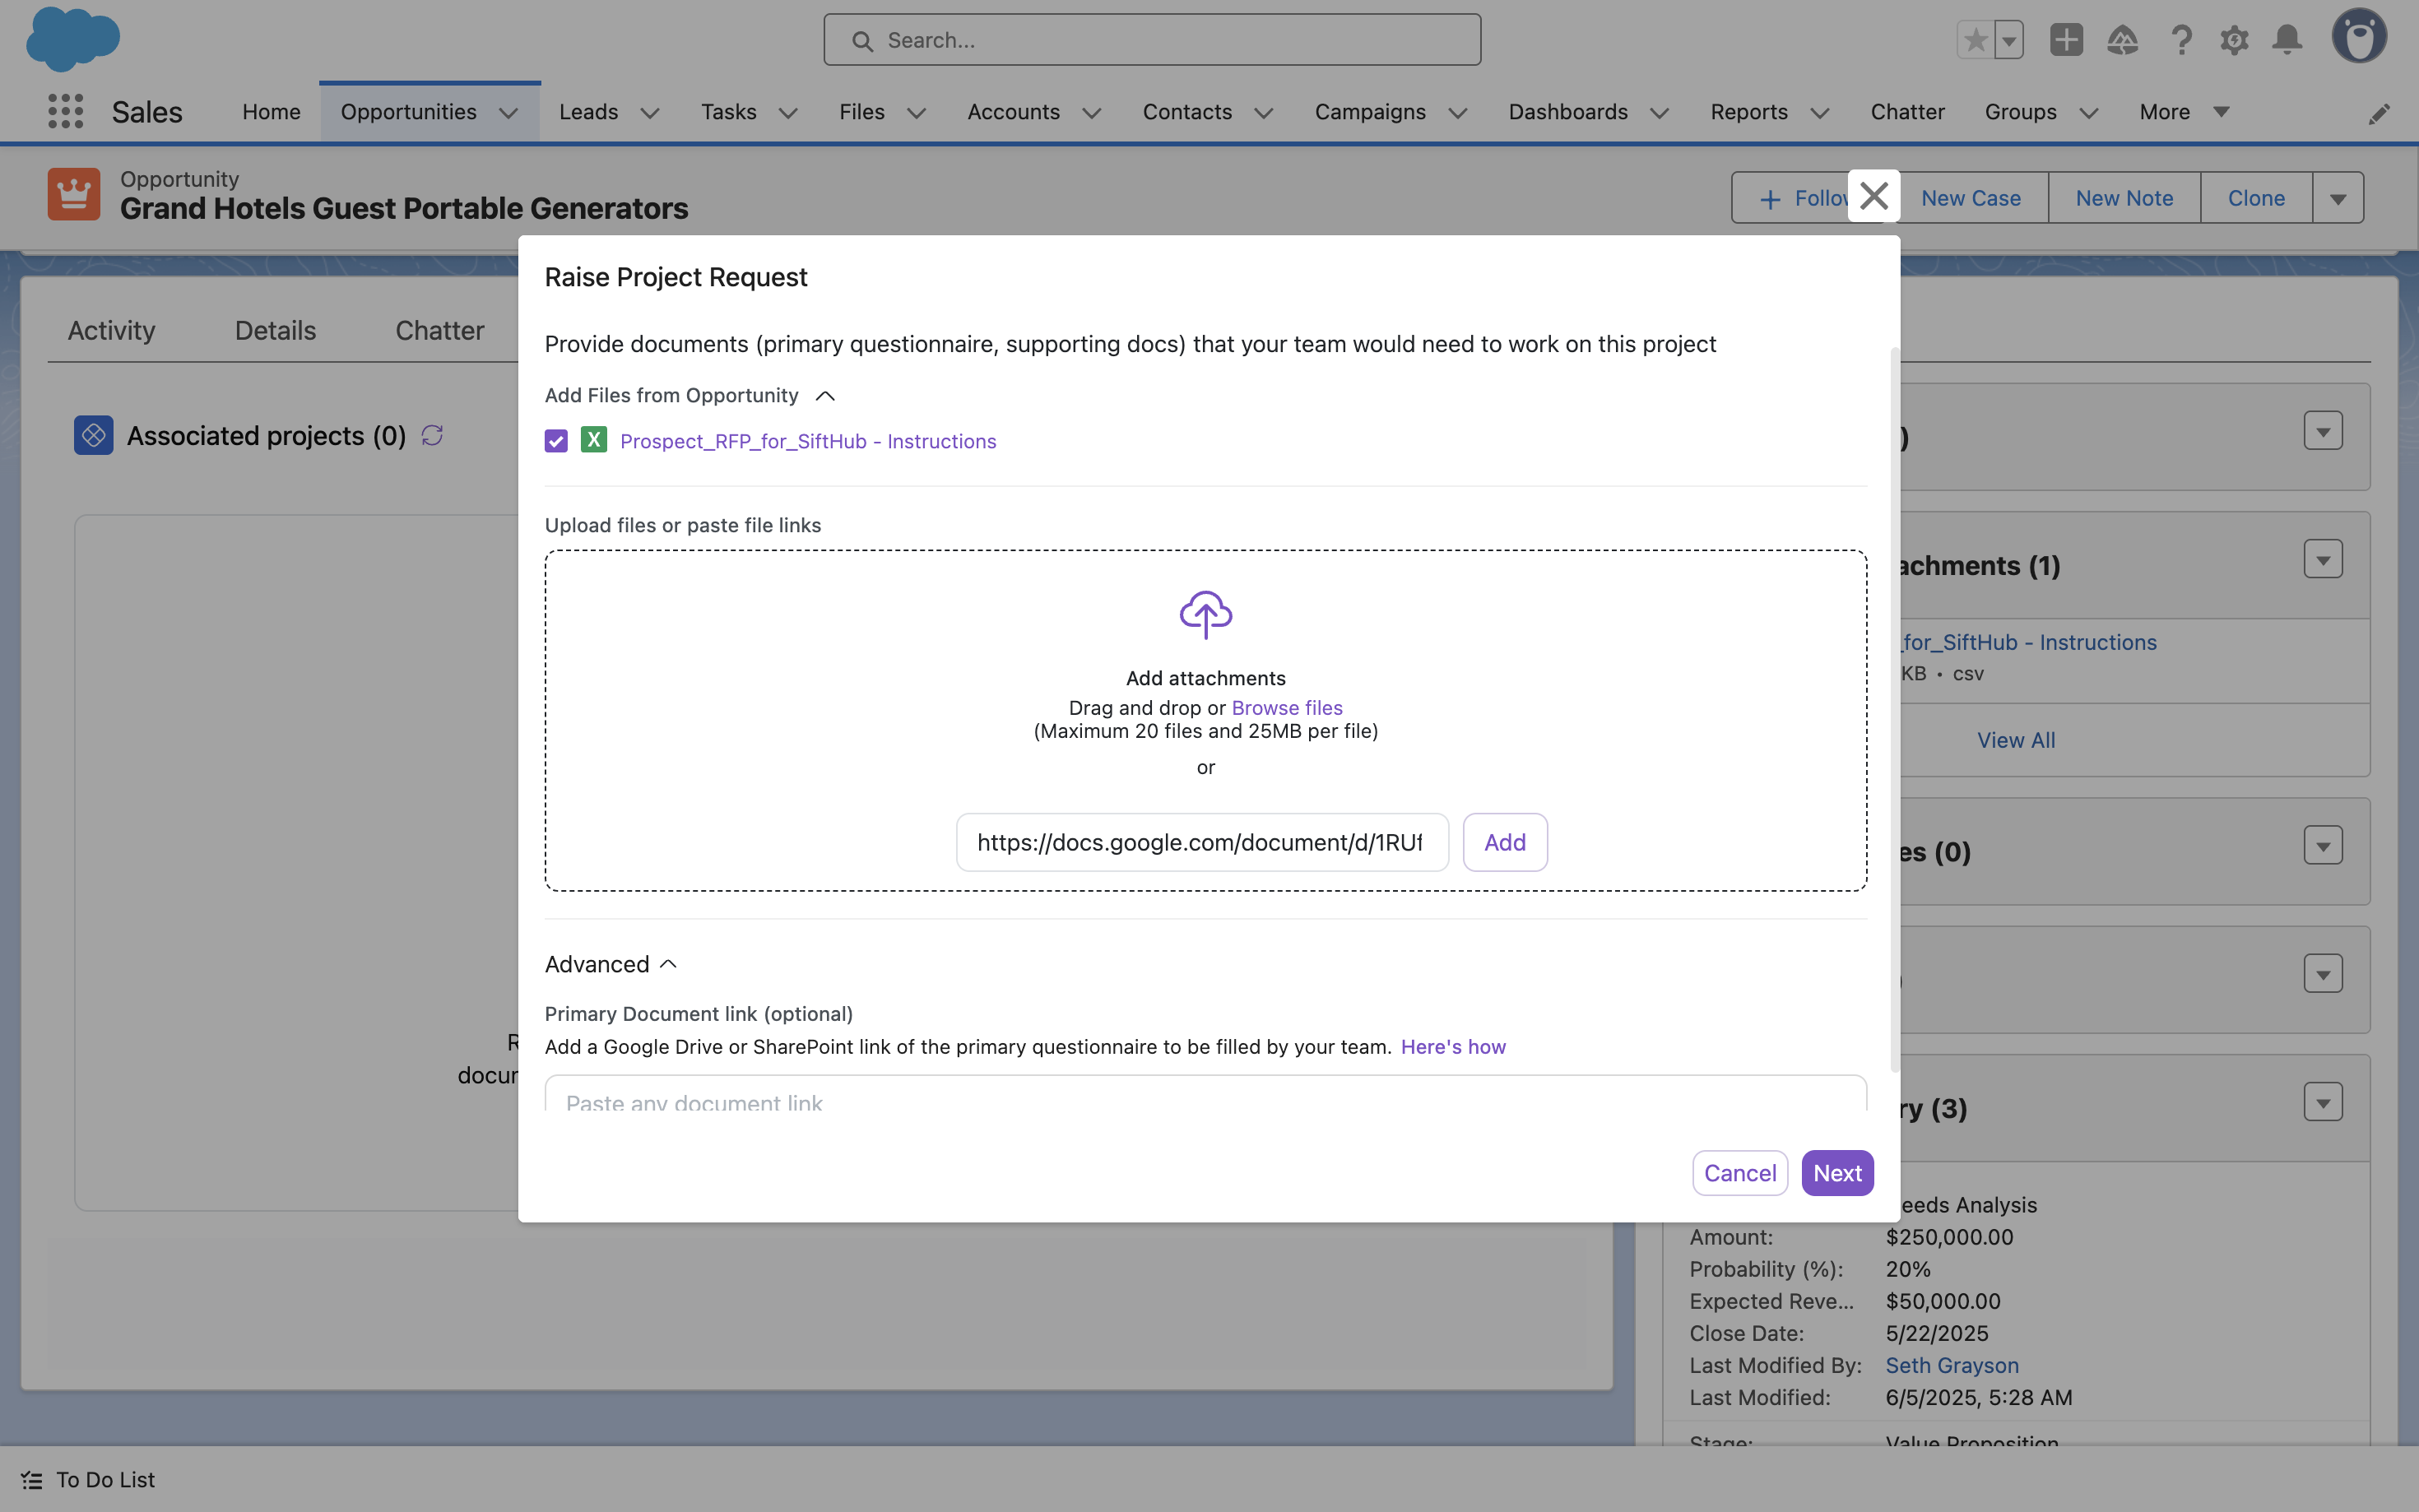Click the Trailhead guidance icon
2419x1512 pixels.
pyautogui.click(x=2122, y=40)
